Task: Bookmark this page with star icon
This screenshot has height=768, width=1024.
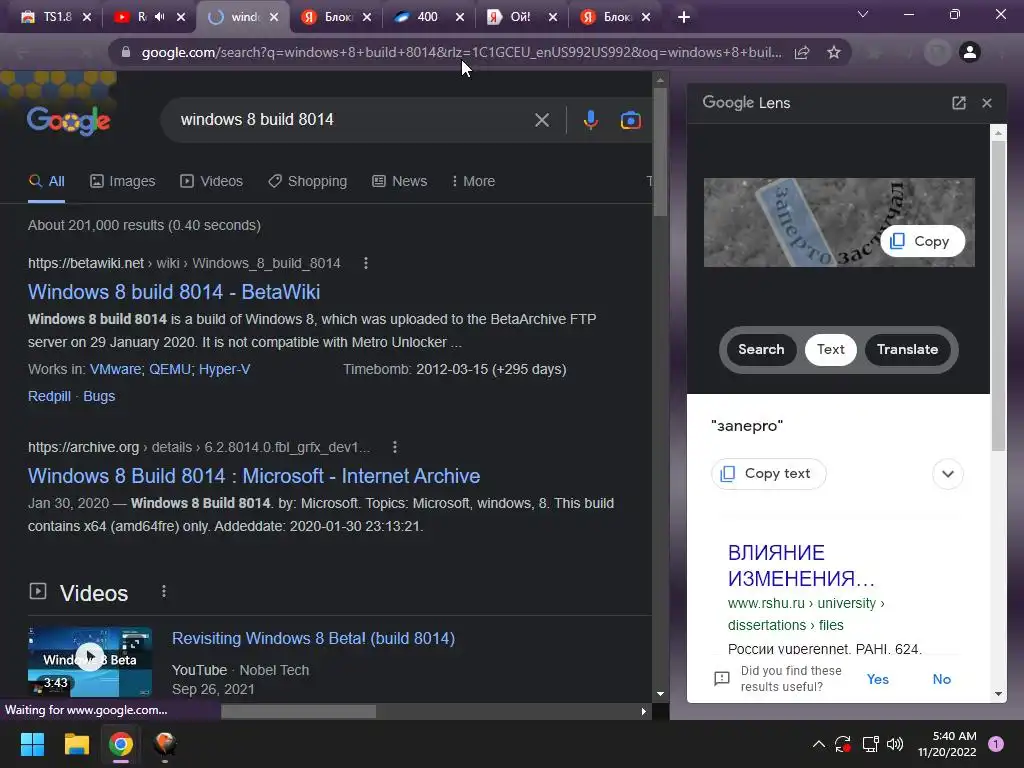Action: tap(834, 52)
